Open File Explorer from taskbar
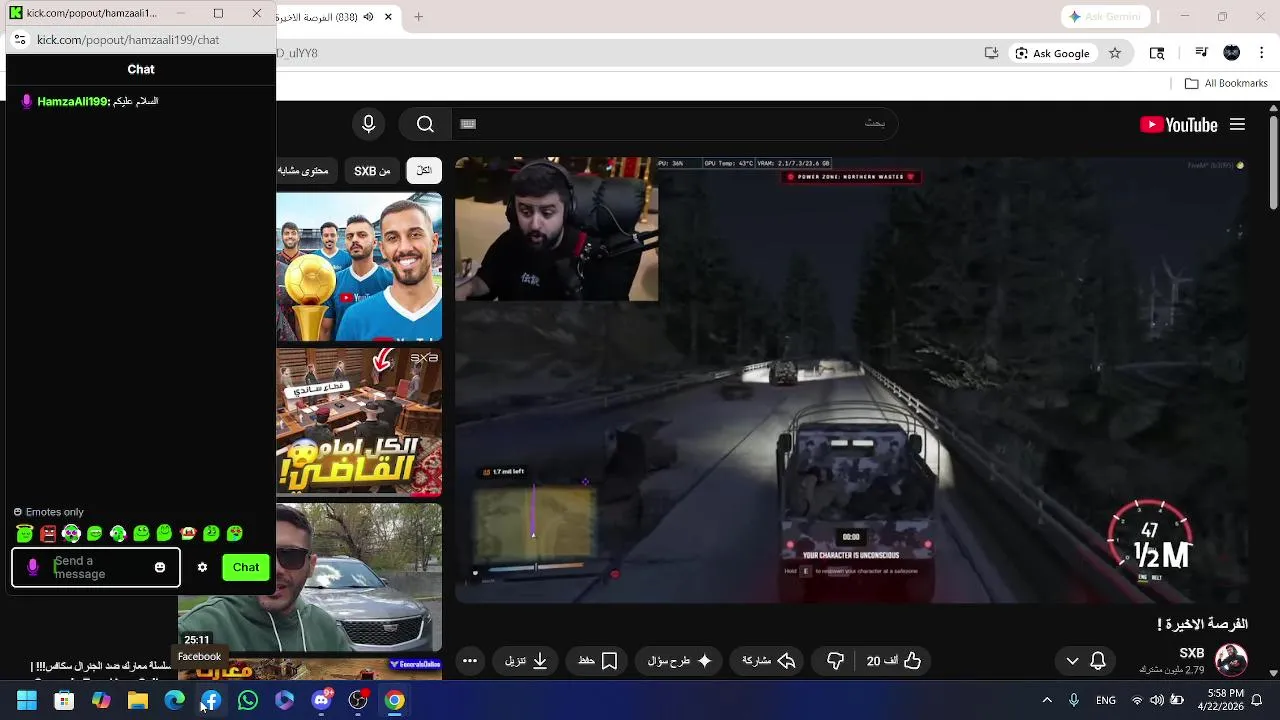The height and width of the screenshot is (720, 1280). (138, 700)
